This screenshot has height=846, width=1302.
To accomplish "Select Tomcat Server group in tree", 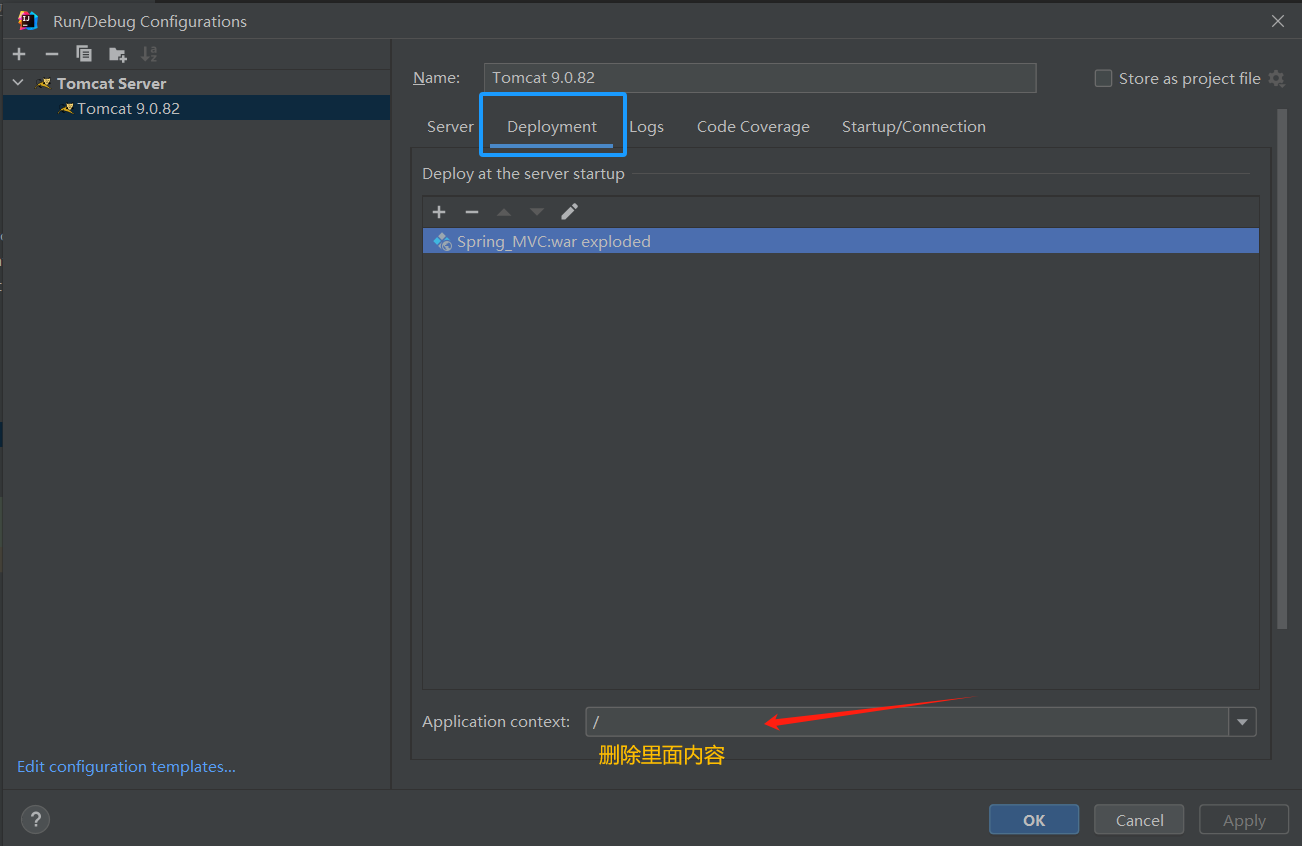I will pyautogui.click(x=111, y=83).
